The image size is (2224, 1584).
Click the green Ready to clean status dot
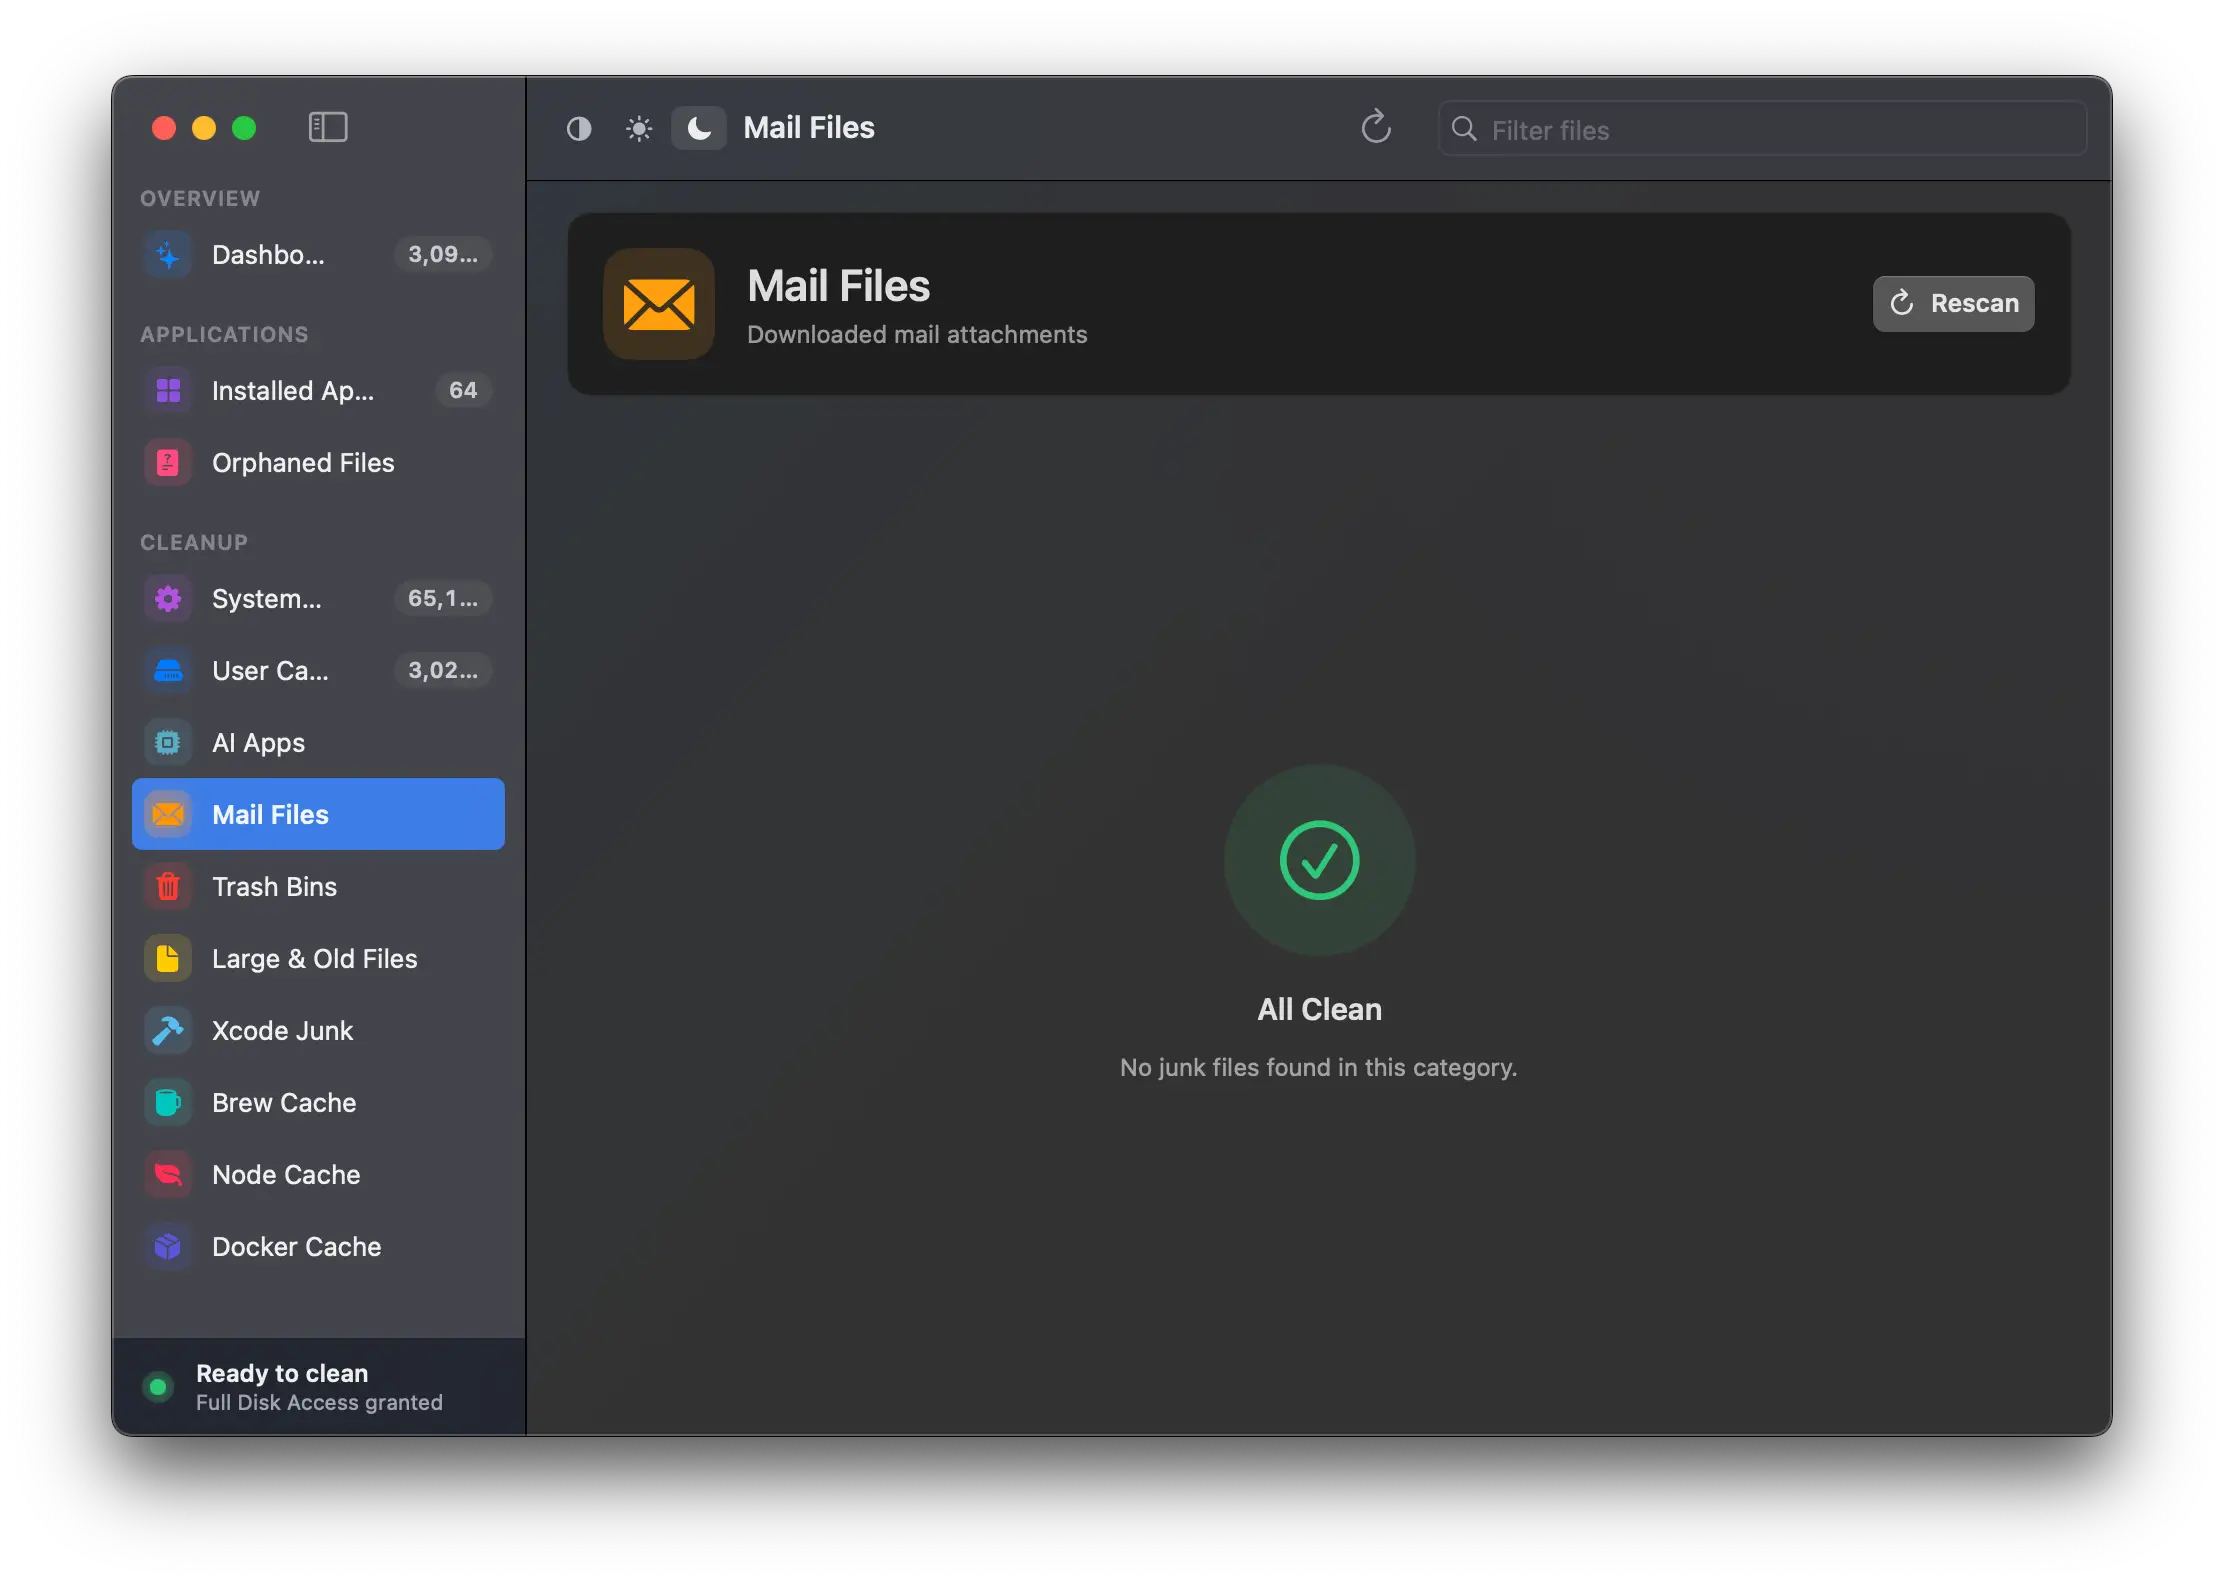(158, 1387)
